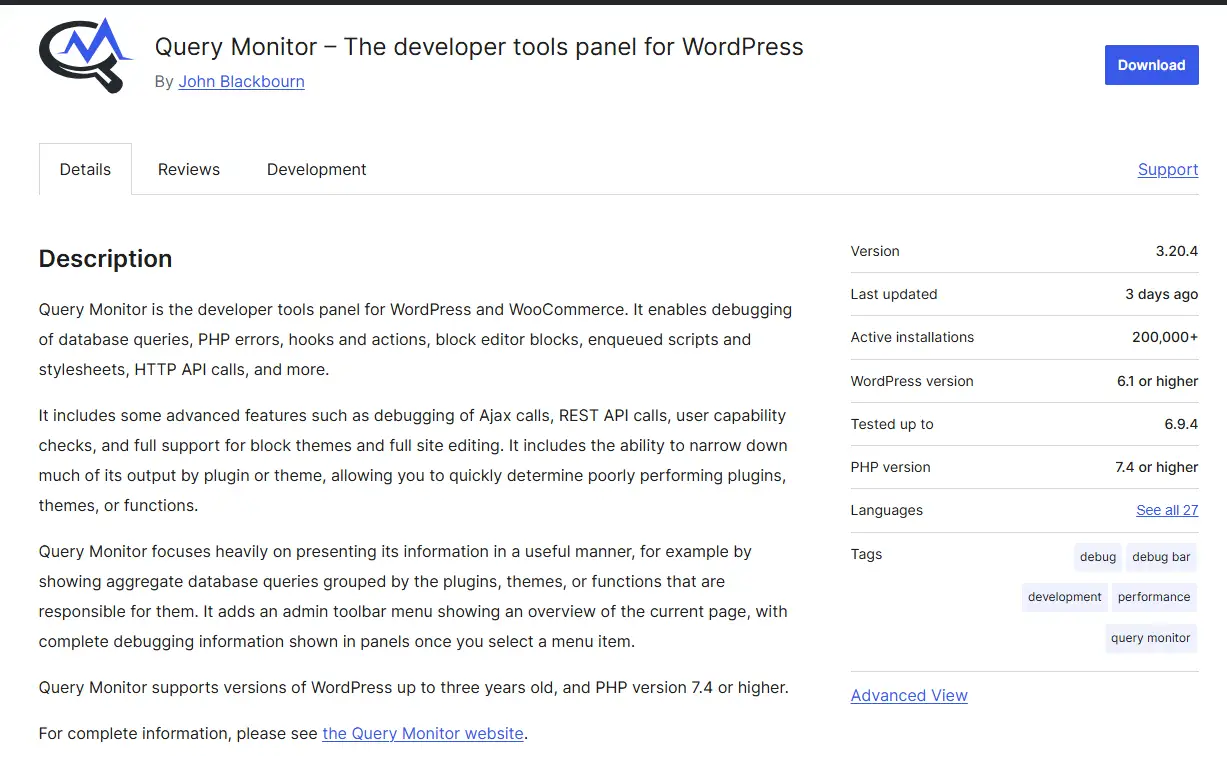
Task: Switch to the Reviews tab
Action: point(189,169)
